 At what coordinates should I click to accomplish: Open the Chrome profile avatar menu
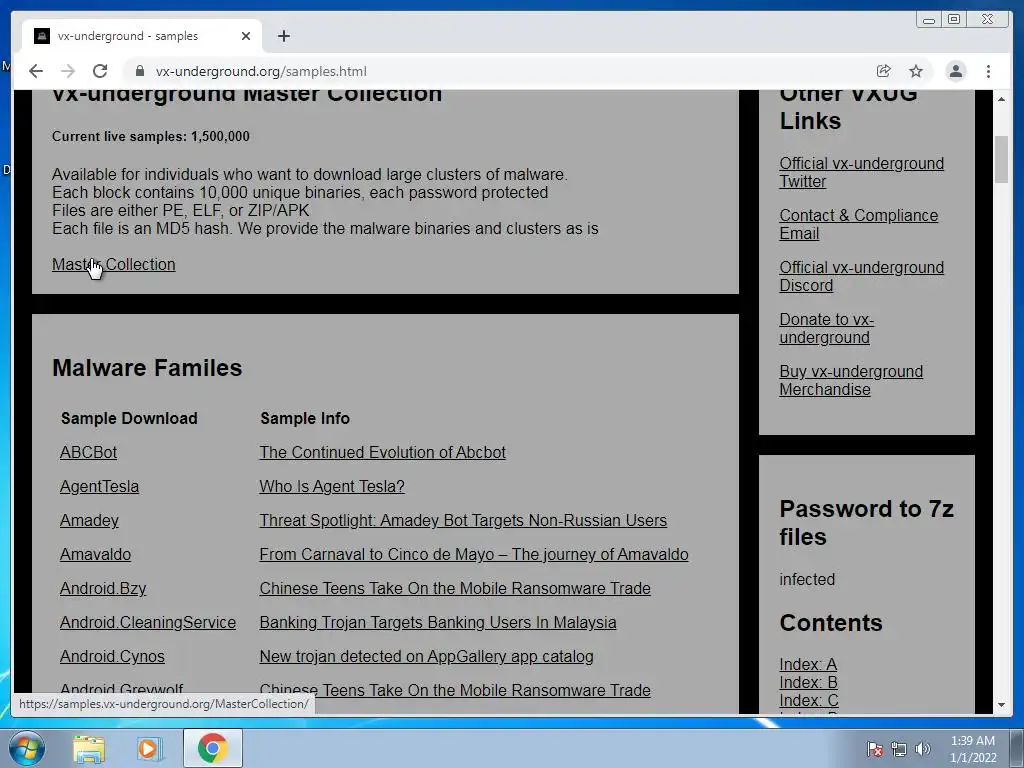(955, 71)
